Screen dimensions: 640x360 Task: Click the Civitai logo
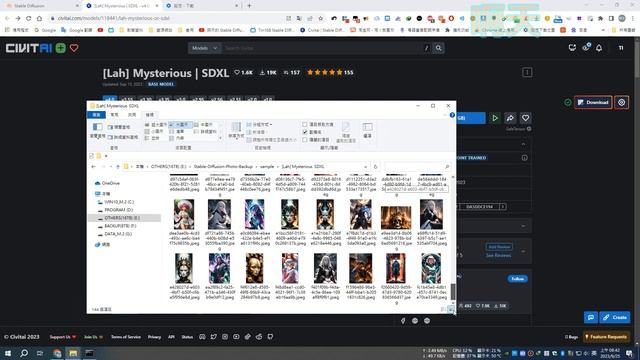pos(29,48)
